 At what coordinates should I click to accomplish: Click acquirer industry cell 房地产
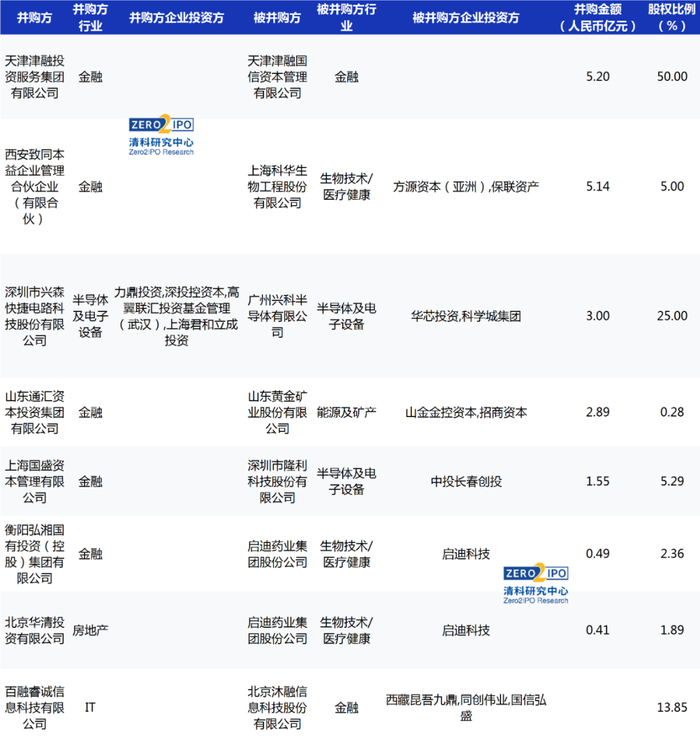90,630
